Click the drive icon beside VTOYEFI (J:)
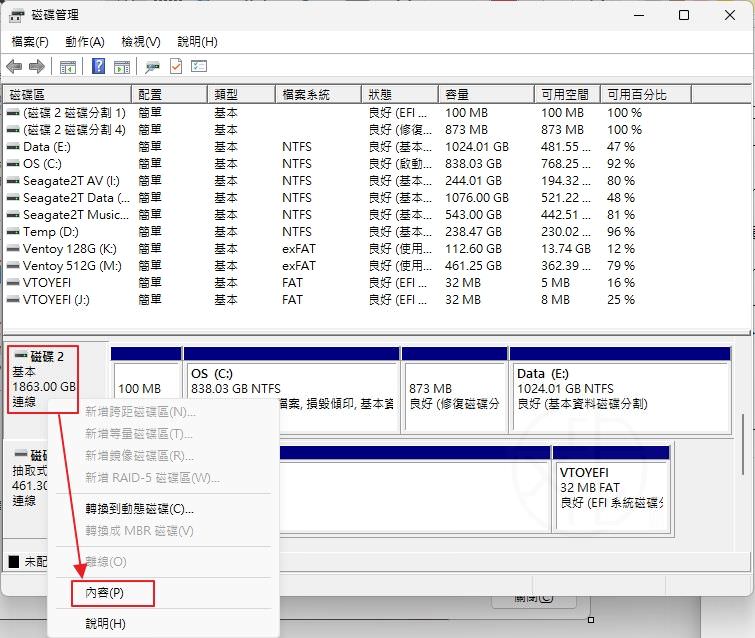Screen dimensions: 755x638 pos(13,300)
